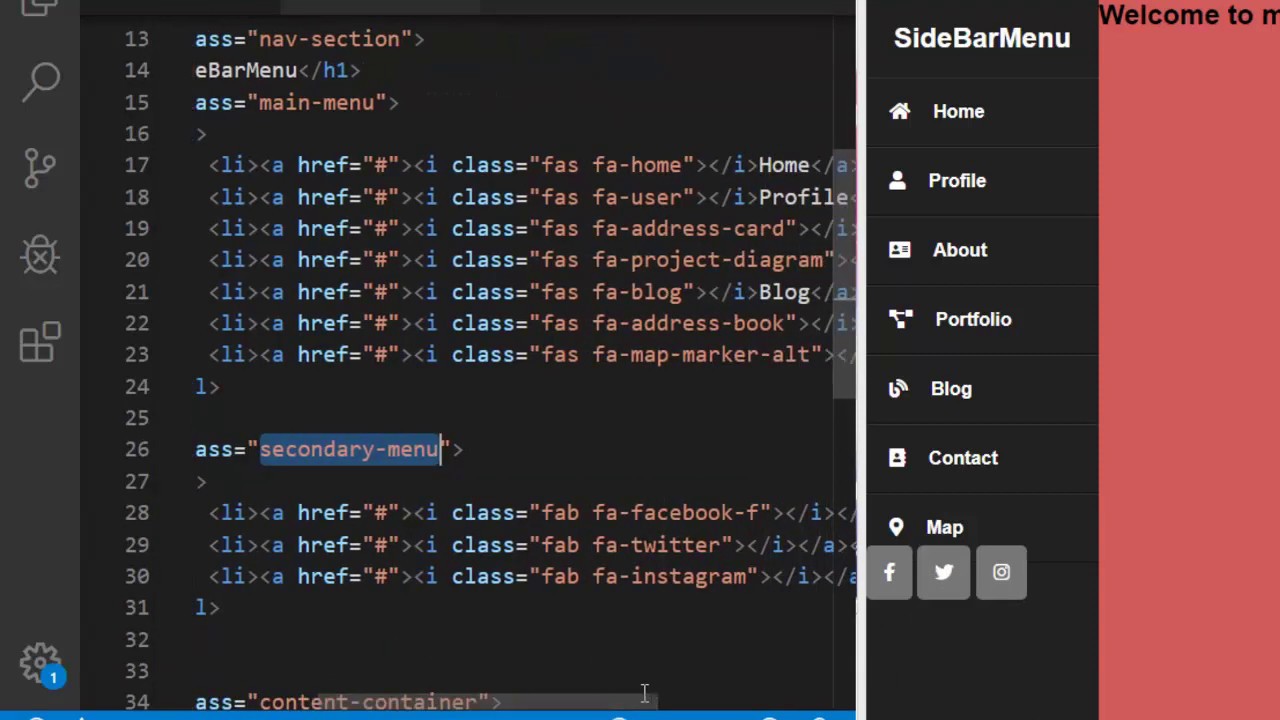The image size is (1280, 720).
Task: Click the Instagram social icon button
Action: click(1001, 572)
